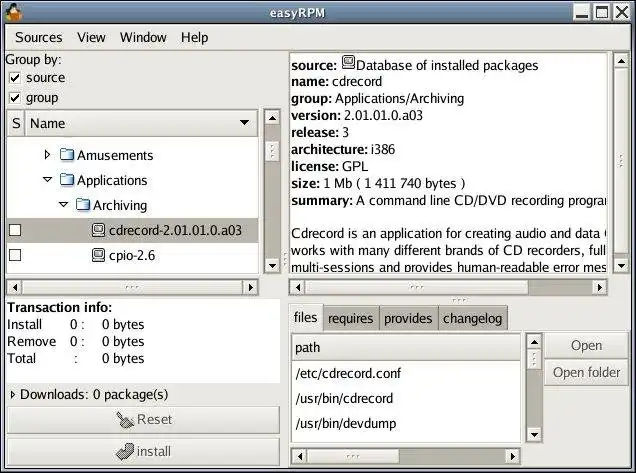Uncheck the group group-by checkbox
Image resolution: width=636 pixels, height=473 pixels.
tap(15, 98)
